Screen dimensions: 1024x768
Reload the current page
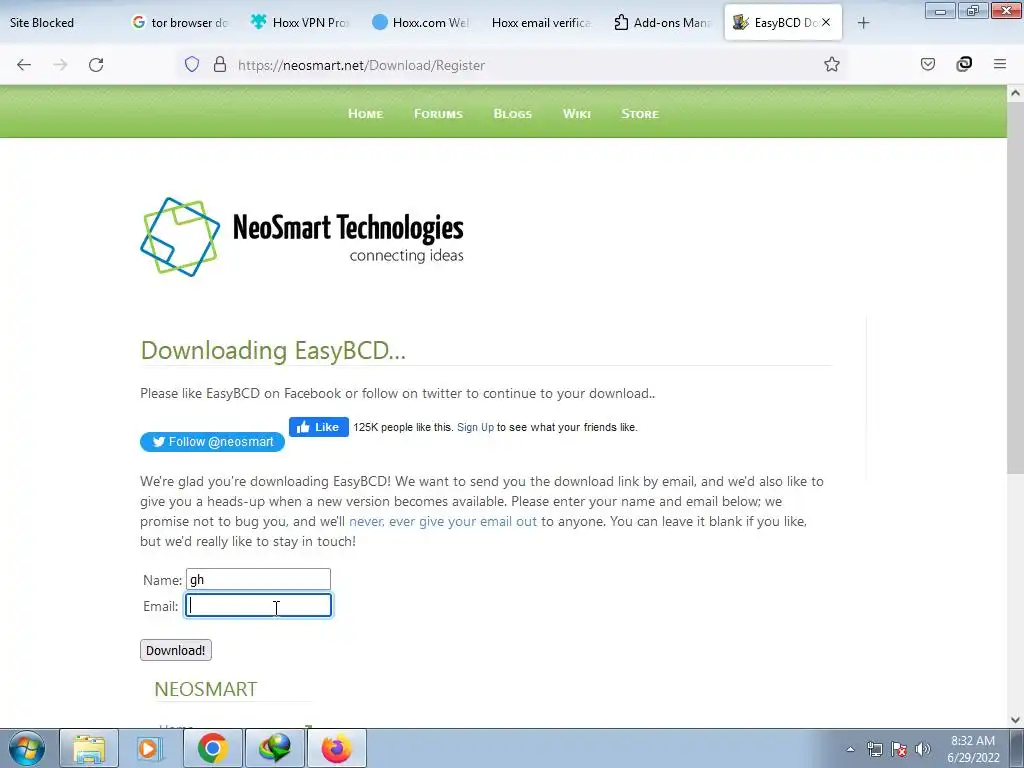[x=96, y=65]
